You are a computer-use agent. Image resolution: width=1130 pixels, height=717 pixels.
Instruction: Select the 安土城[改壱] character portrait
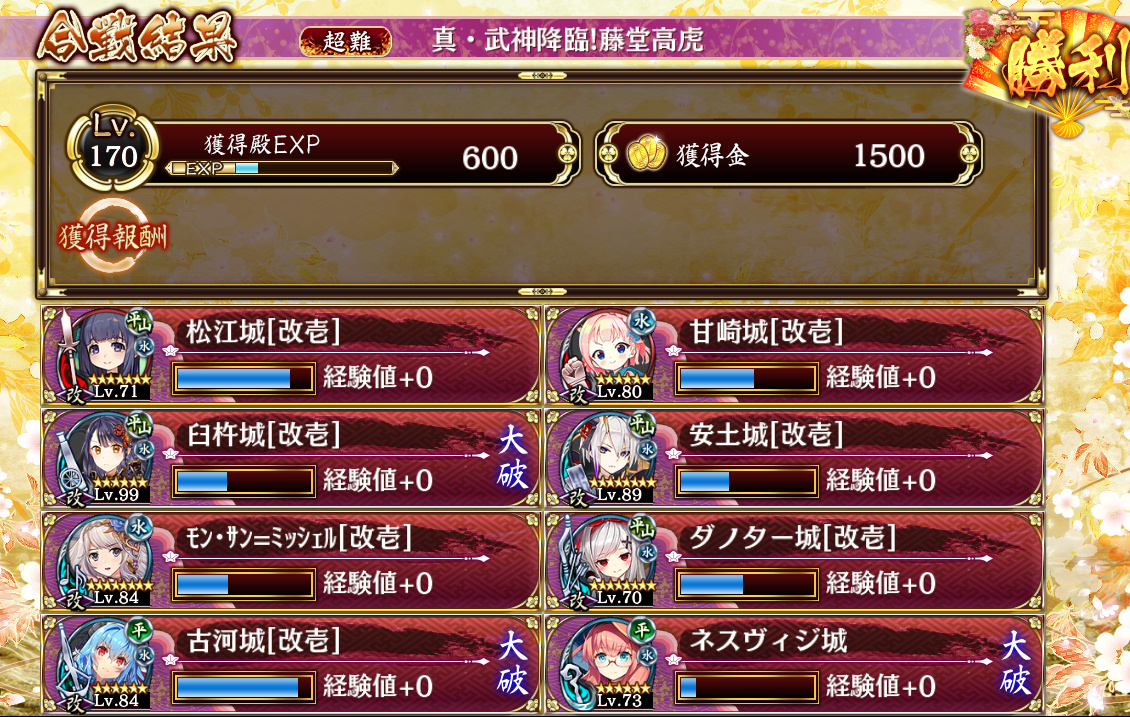click(x=608, y=457)
